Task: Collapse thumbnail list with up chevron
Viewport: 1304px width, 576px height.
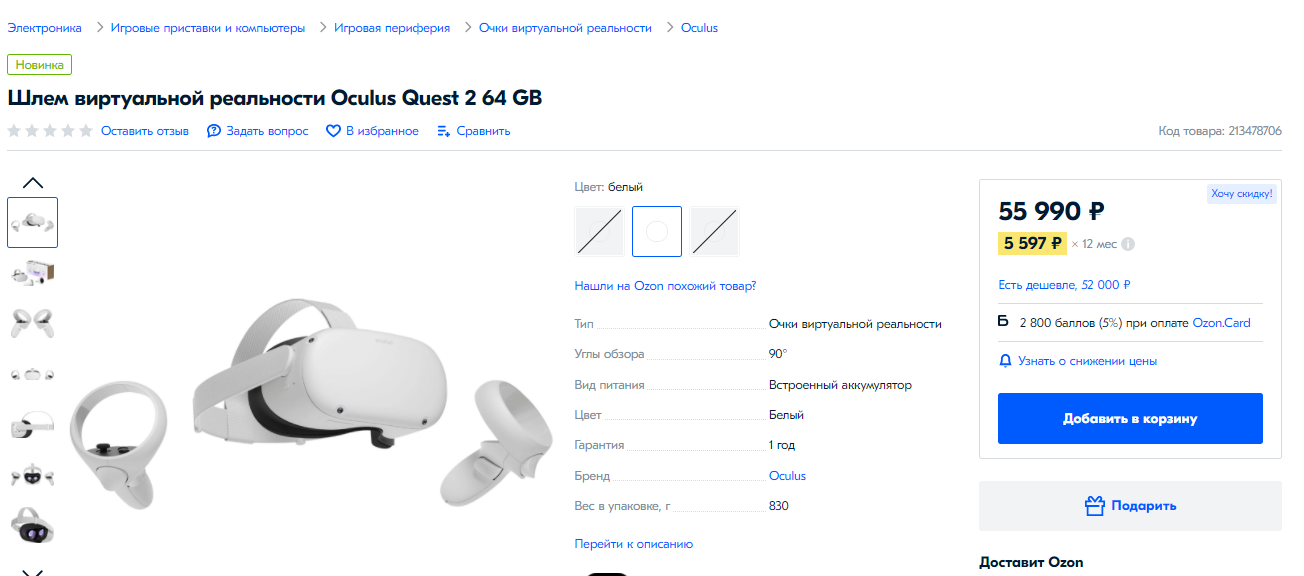Action: click(x=33, y=182)
